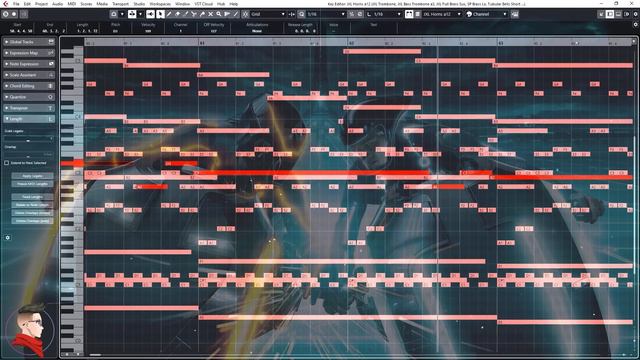Open inspector settings gear at bottom left

(x=8, y=238)
